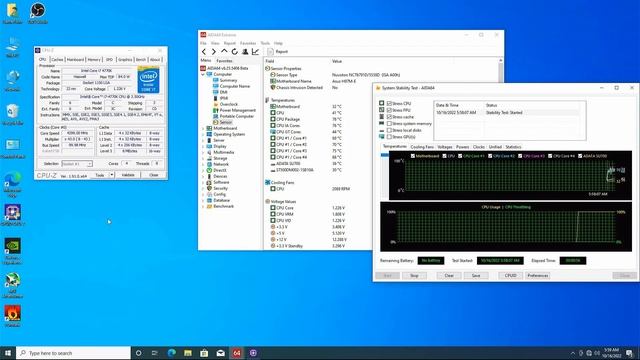Open Task View on the taskbar
The width and height of the screenshot is (640, 360).
pos(155,353)
